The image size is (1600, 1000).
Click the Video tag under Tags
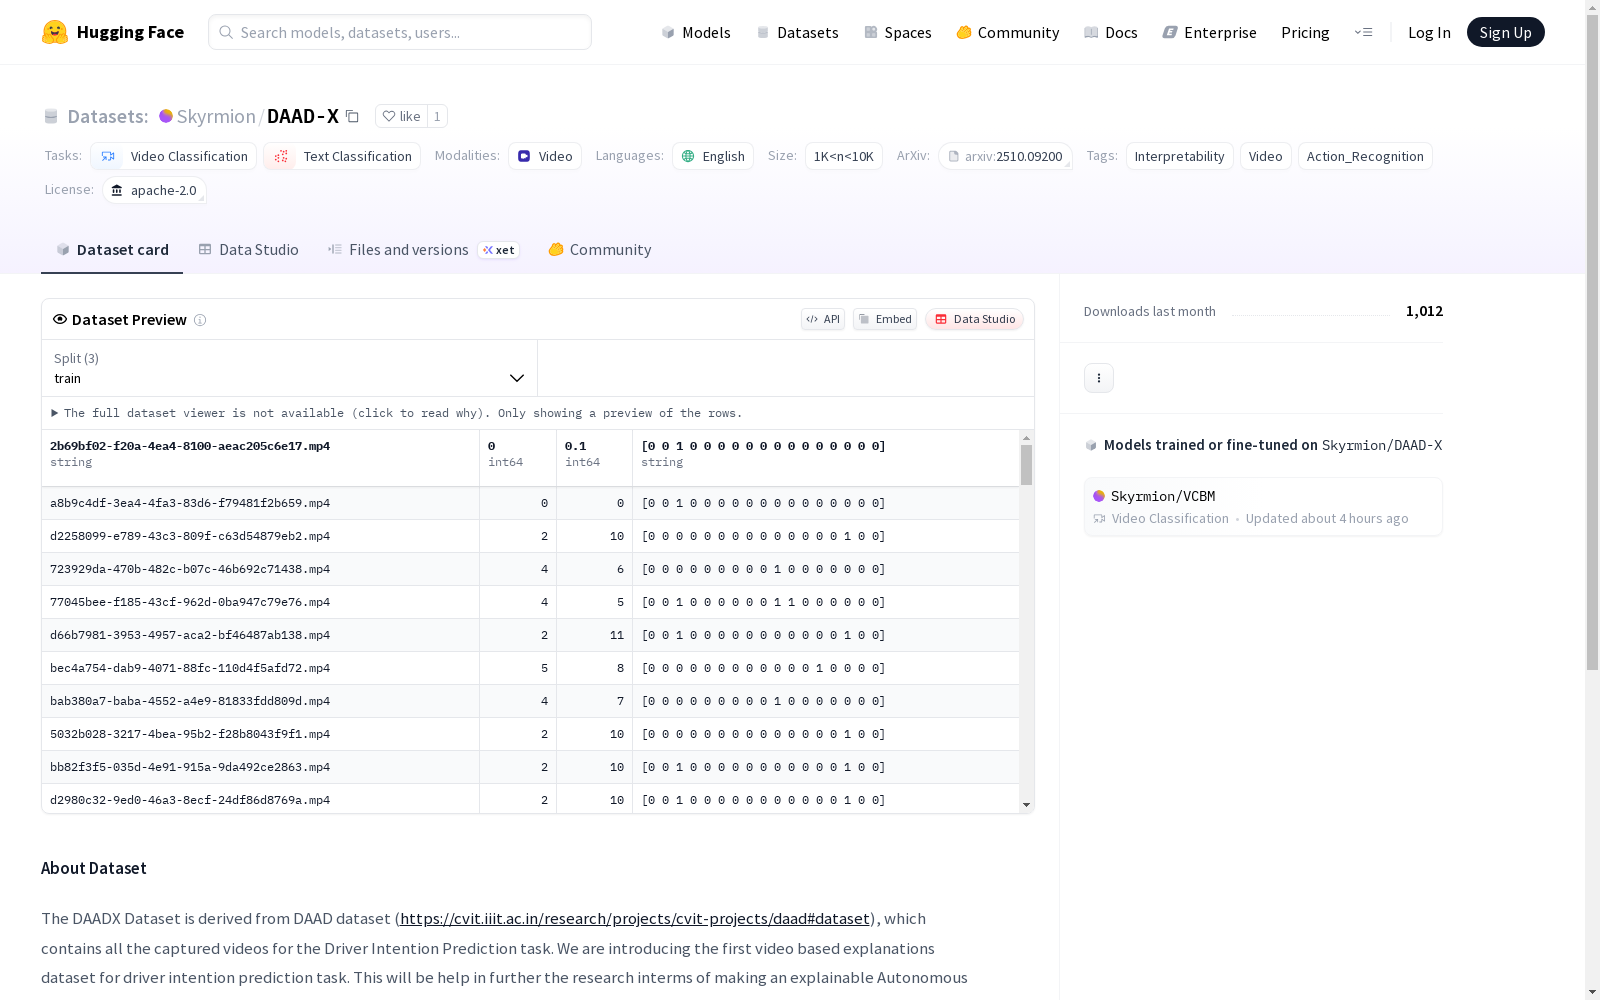click(x=1266, y=156)
